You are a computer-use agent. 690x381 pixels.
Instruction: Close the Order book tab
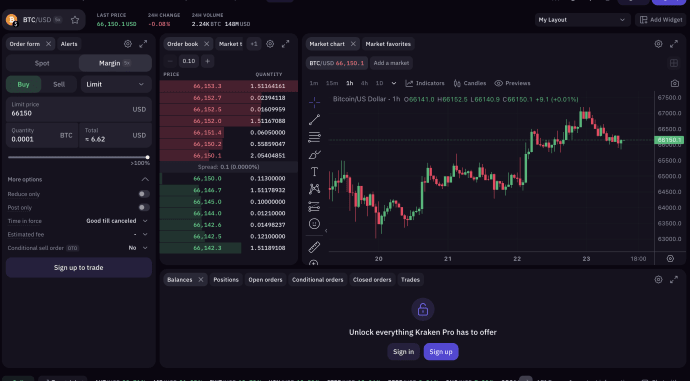(x=206, y=44)
